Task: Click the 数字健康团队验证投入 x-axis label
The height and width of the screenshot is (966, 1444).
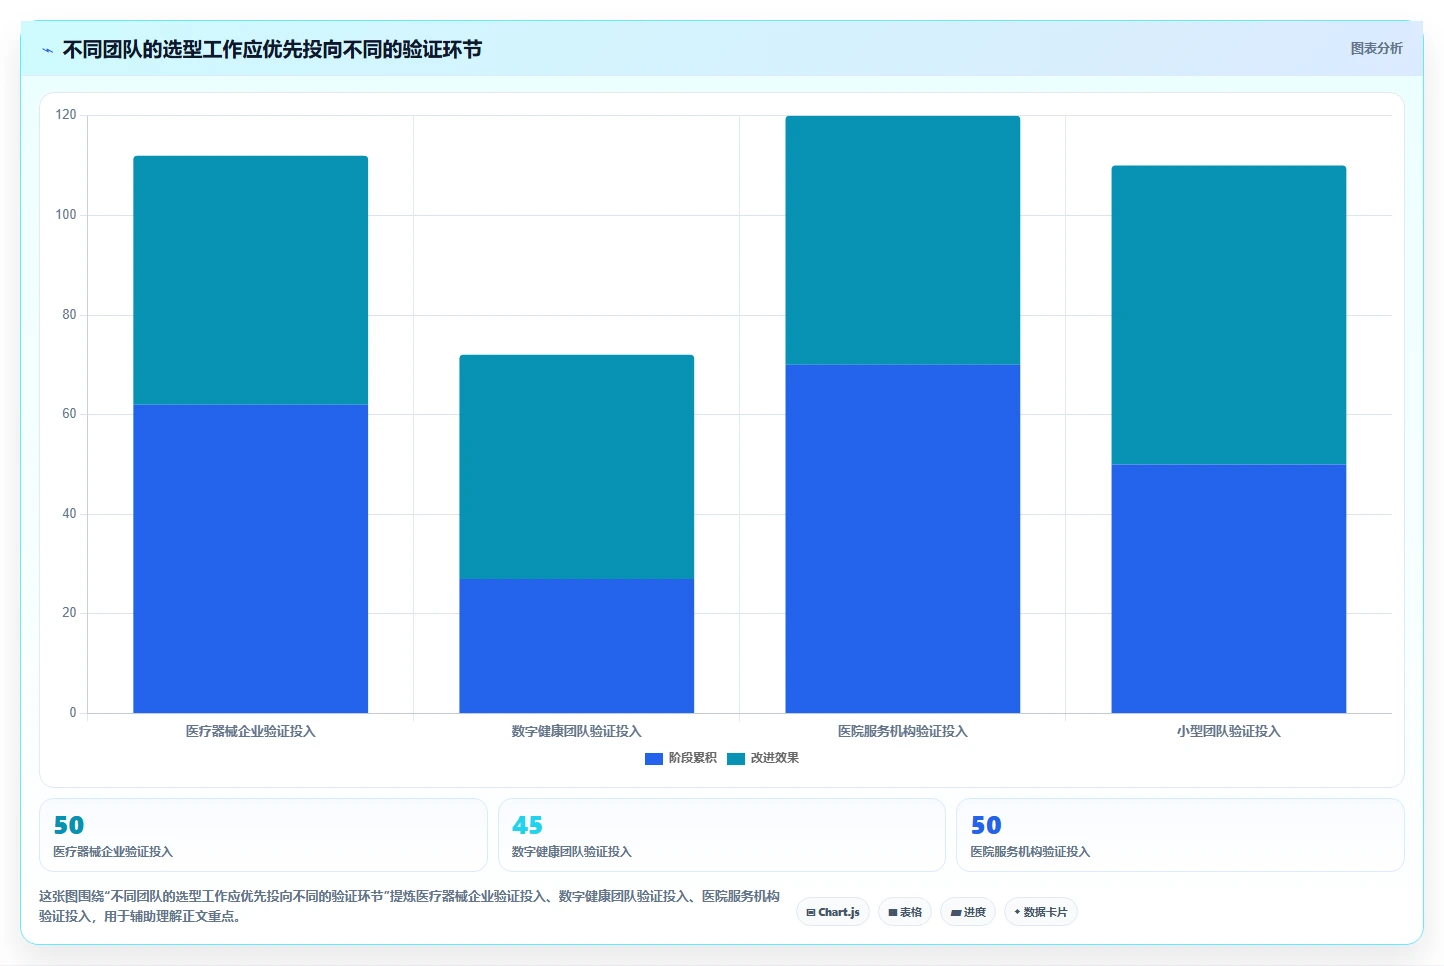Action: 577,732
